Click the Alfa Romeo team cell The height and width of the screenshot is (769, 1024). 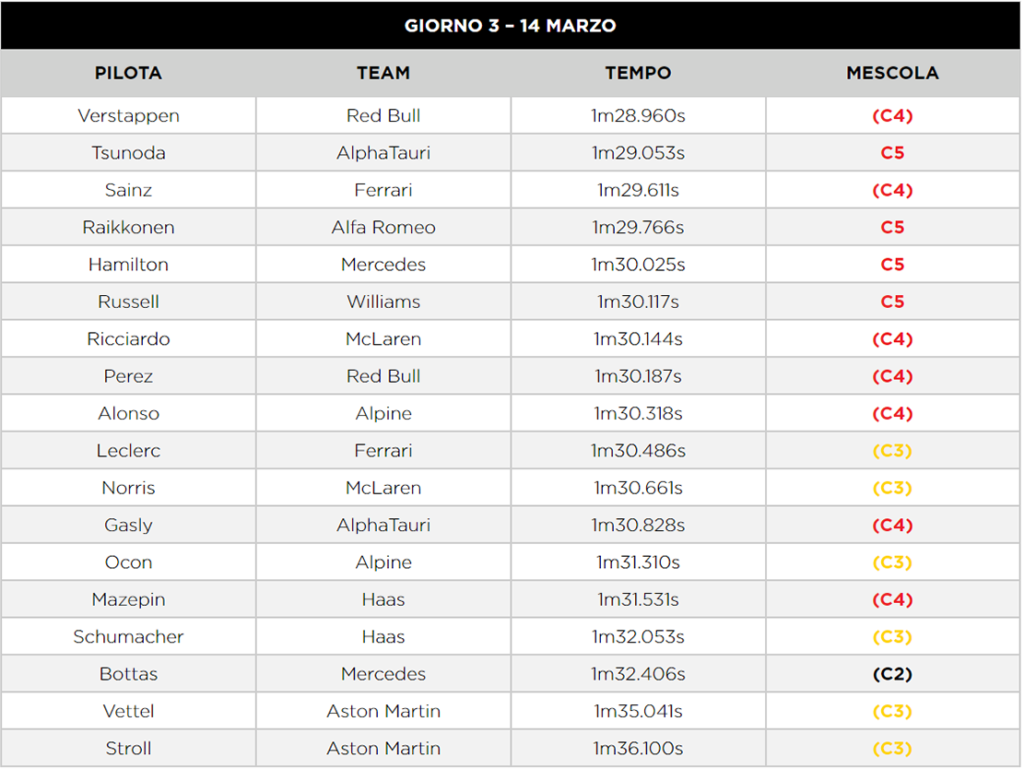coord(383,227)
